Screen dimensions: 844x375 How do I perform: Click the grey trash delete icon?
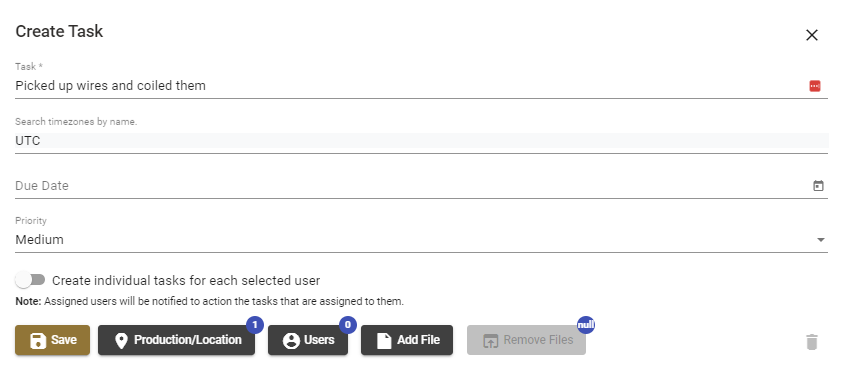coord(812,342)
